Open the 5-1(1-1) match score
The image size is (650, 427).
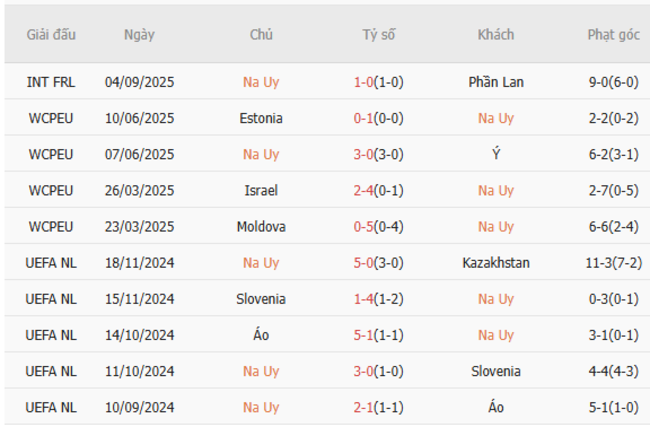tap(379, 335)
